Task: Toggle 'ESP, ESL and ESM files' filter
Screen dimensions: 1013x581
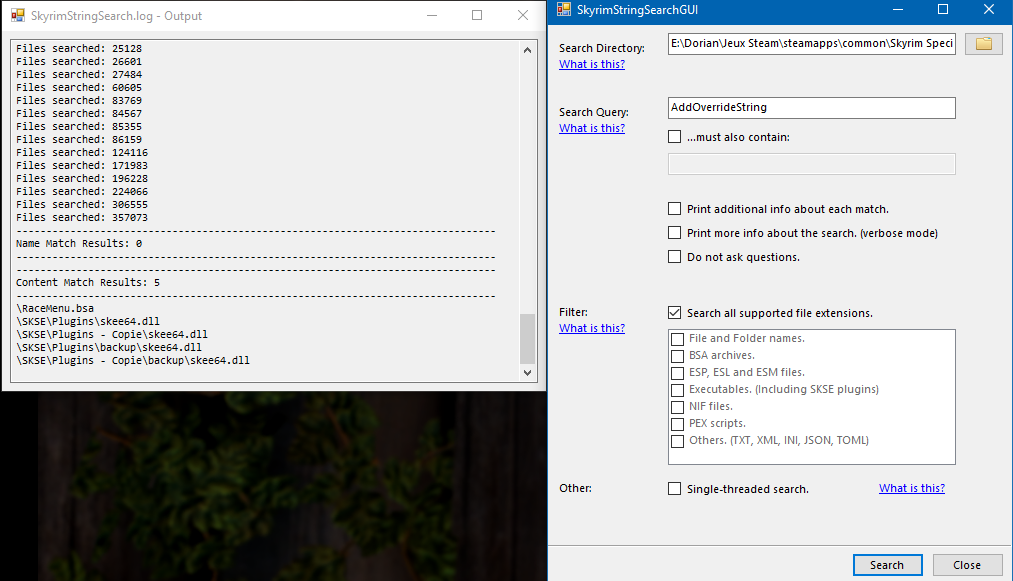Action: click(x=677, y=373)
